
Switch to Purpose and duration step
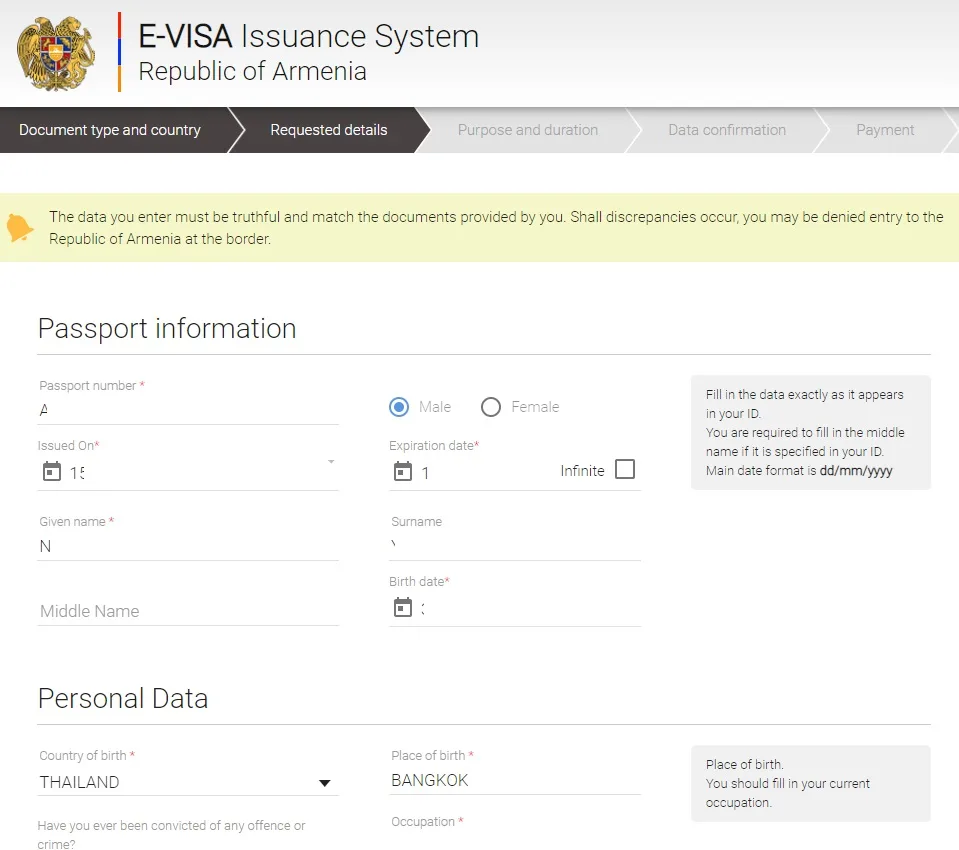pos(528,130)
